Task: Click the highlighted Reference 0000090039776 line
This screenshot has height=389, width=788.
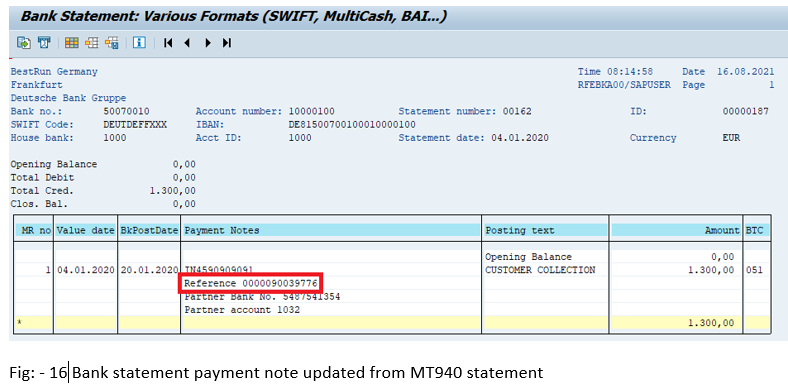Action: [251, 283]
